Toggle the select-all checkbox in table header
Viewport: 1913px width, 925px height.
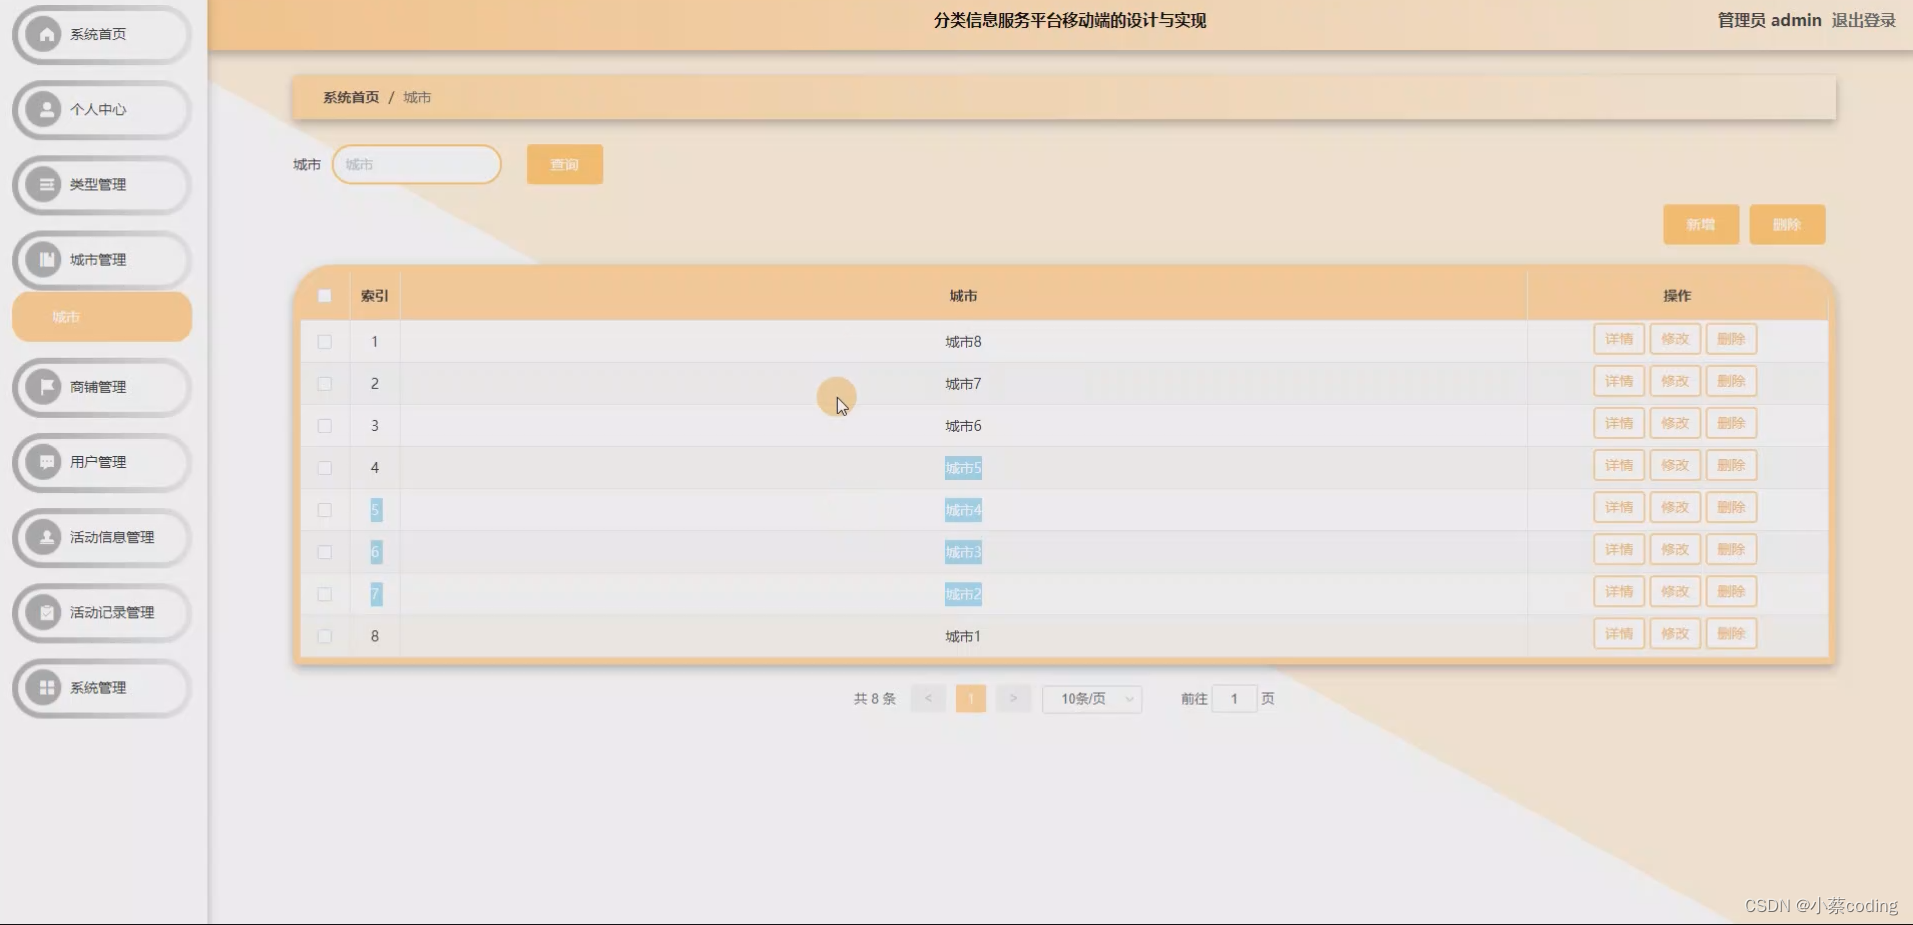(x=324, y=295)
